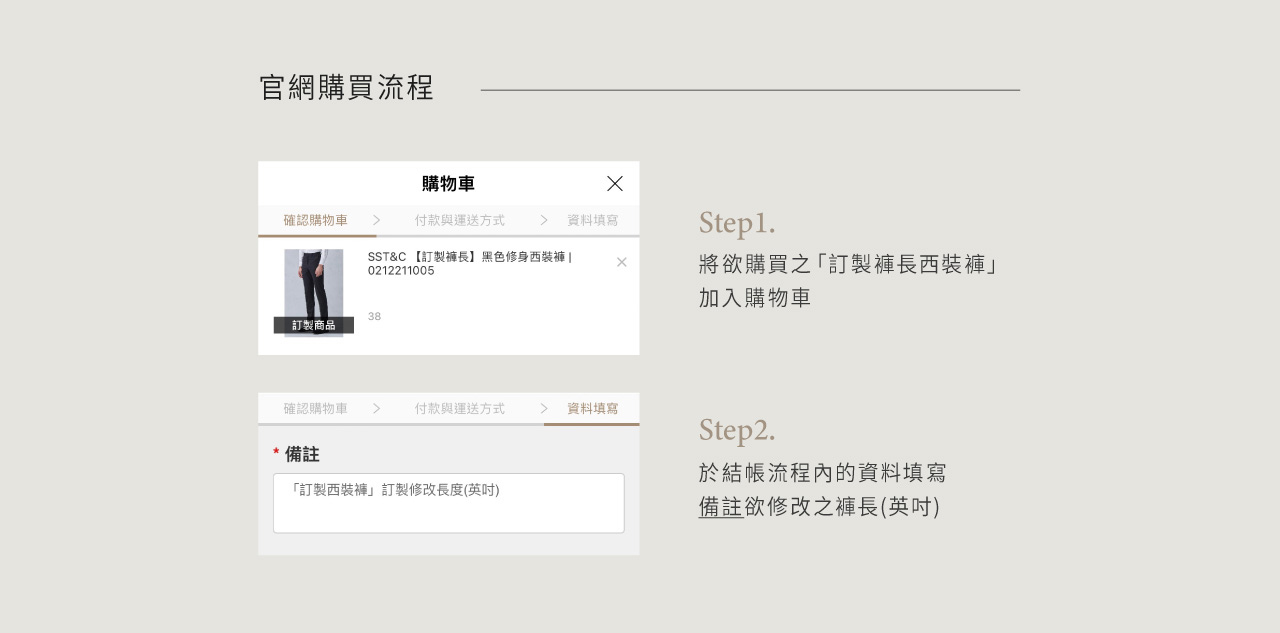The height and width of the screenshot is (633, 1280).
Task: Switch to 付款與運送方式 in the cart panel
Action: coord(459,220)
